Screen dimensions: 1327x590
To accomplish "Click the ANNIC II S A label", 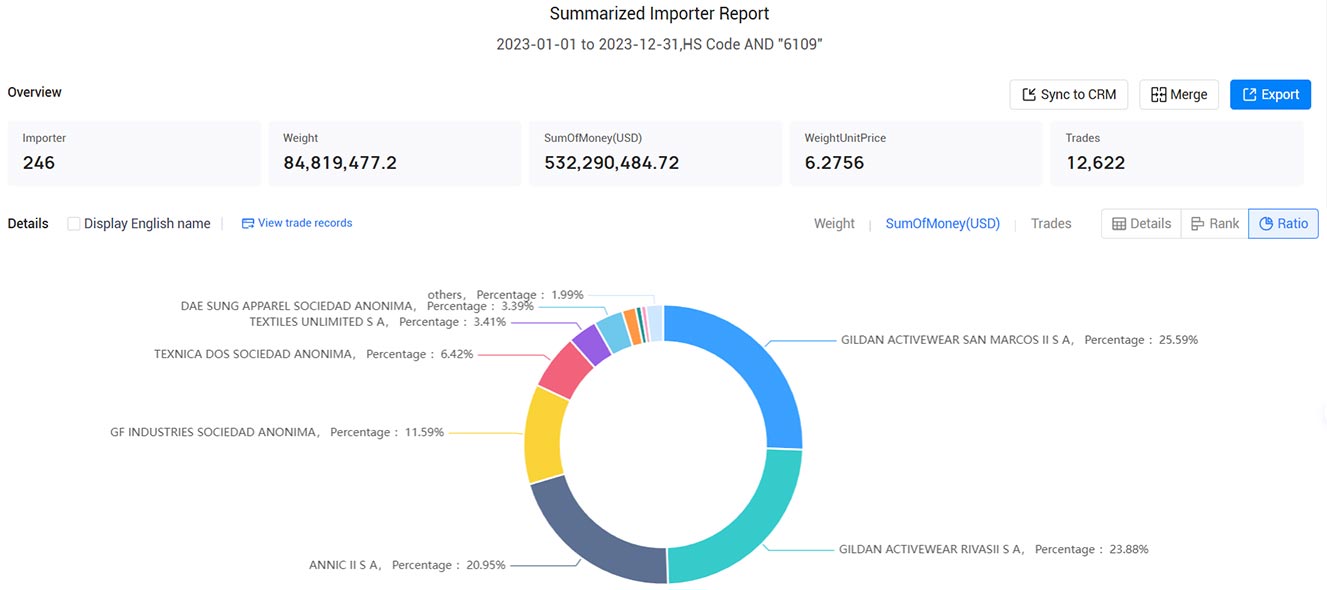I will pos(407,565).
